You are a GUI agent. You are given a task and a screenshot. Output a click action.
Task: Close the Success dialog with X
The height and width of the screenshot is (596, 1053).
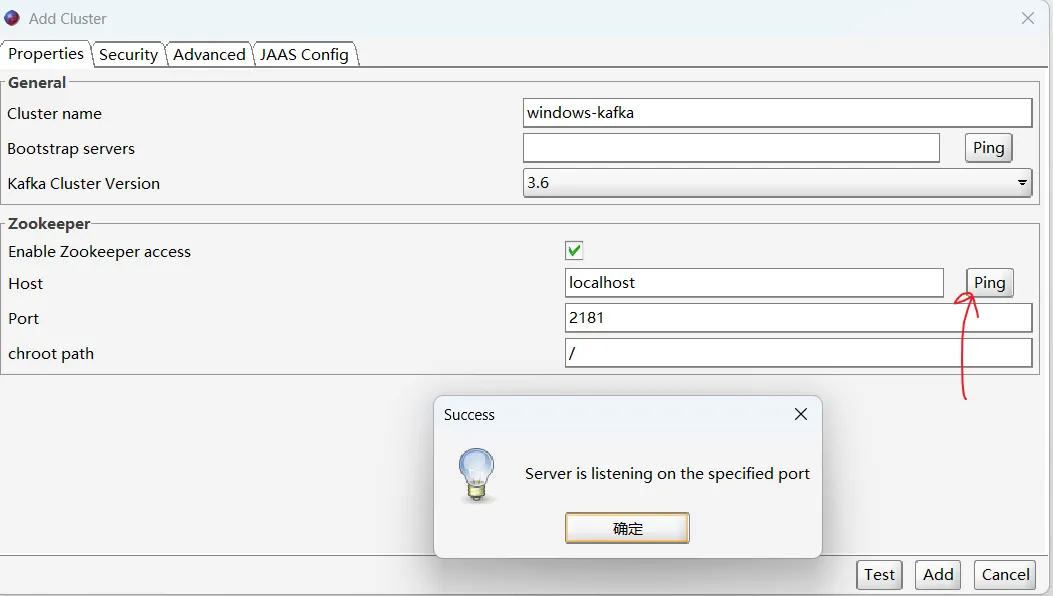pyautogui.click(x=800, y=415)
